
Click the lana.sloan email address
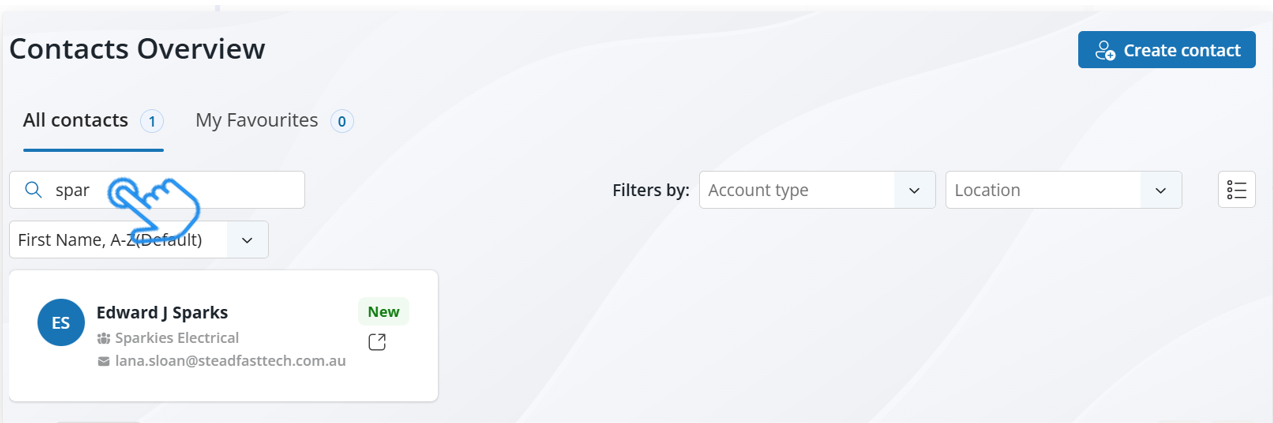[x=230, y=361]
